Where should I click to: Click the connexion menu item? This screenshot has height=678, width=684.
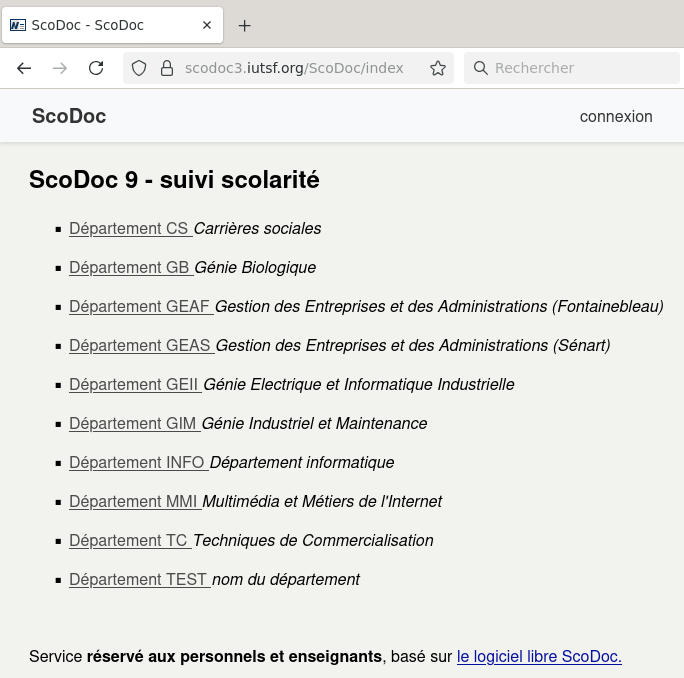click(615, 116)
